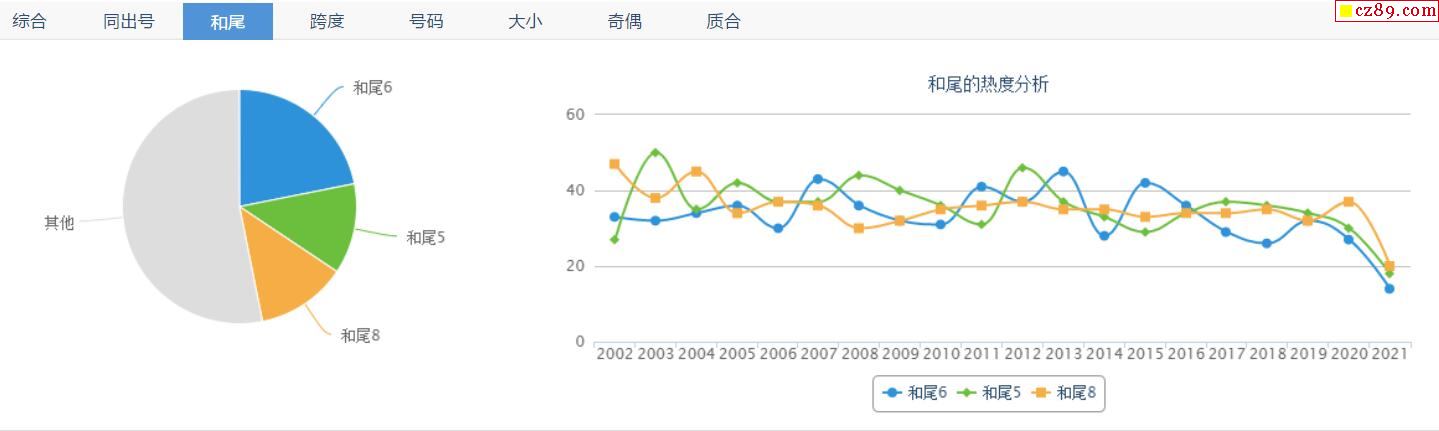Toggle 和尾5 series in chart legend
Screen dimensions: 1439x431
tap(991, 393)
